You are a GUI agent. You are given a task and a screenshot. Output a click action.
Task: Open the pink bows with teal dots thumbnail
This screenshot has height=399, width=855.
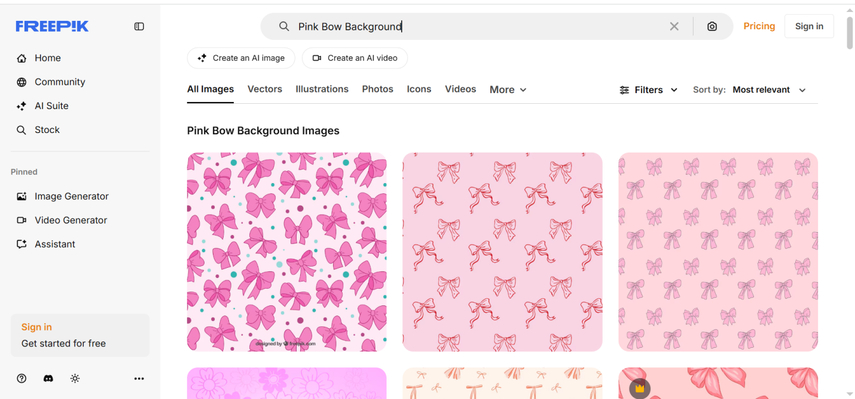[287, 252]
